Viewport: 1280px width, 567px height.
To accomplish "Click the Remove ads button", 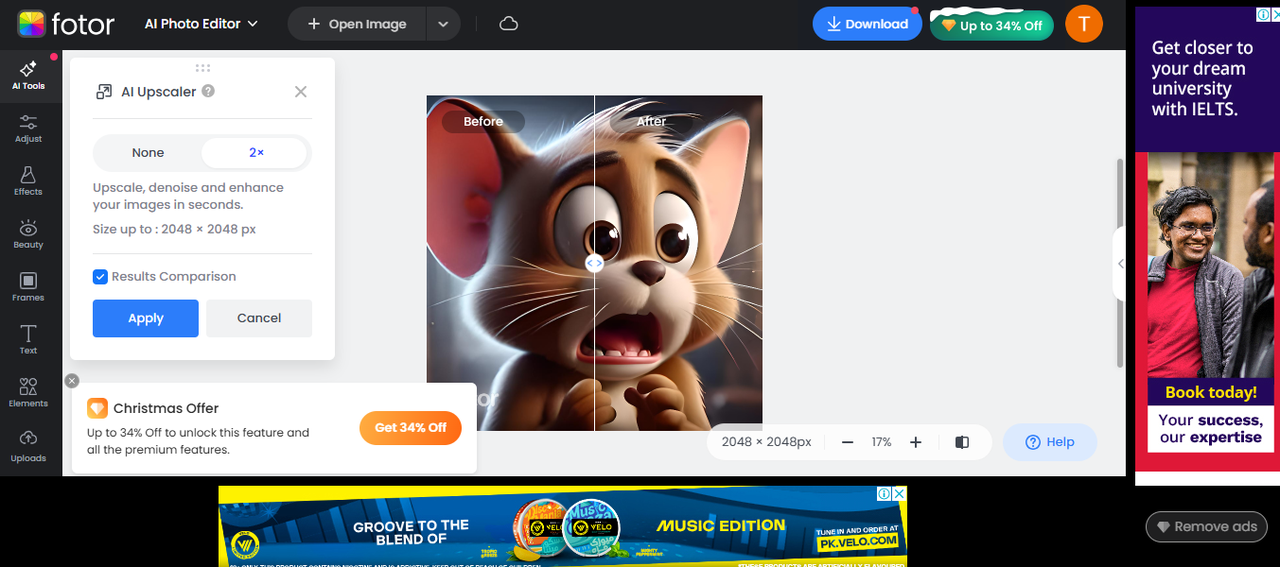I will point(1206,527).
